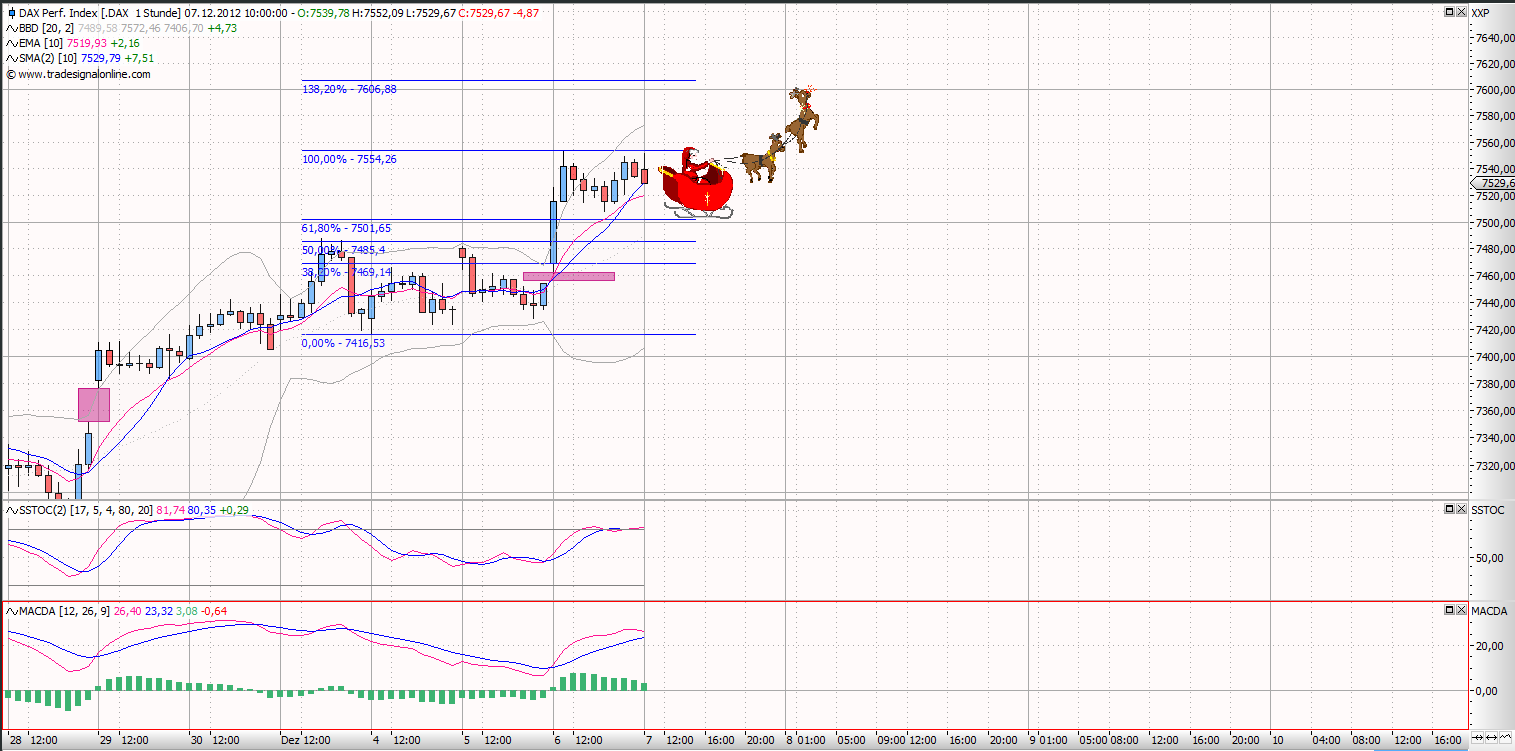Click the SSTOC label on the right axis
1515x751 pixels.
(1488, 510)
